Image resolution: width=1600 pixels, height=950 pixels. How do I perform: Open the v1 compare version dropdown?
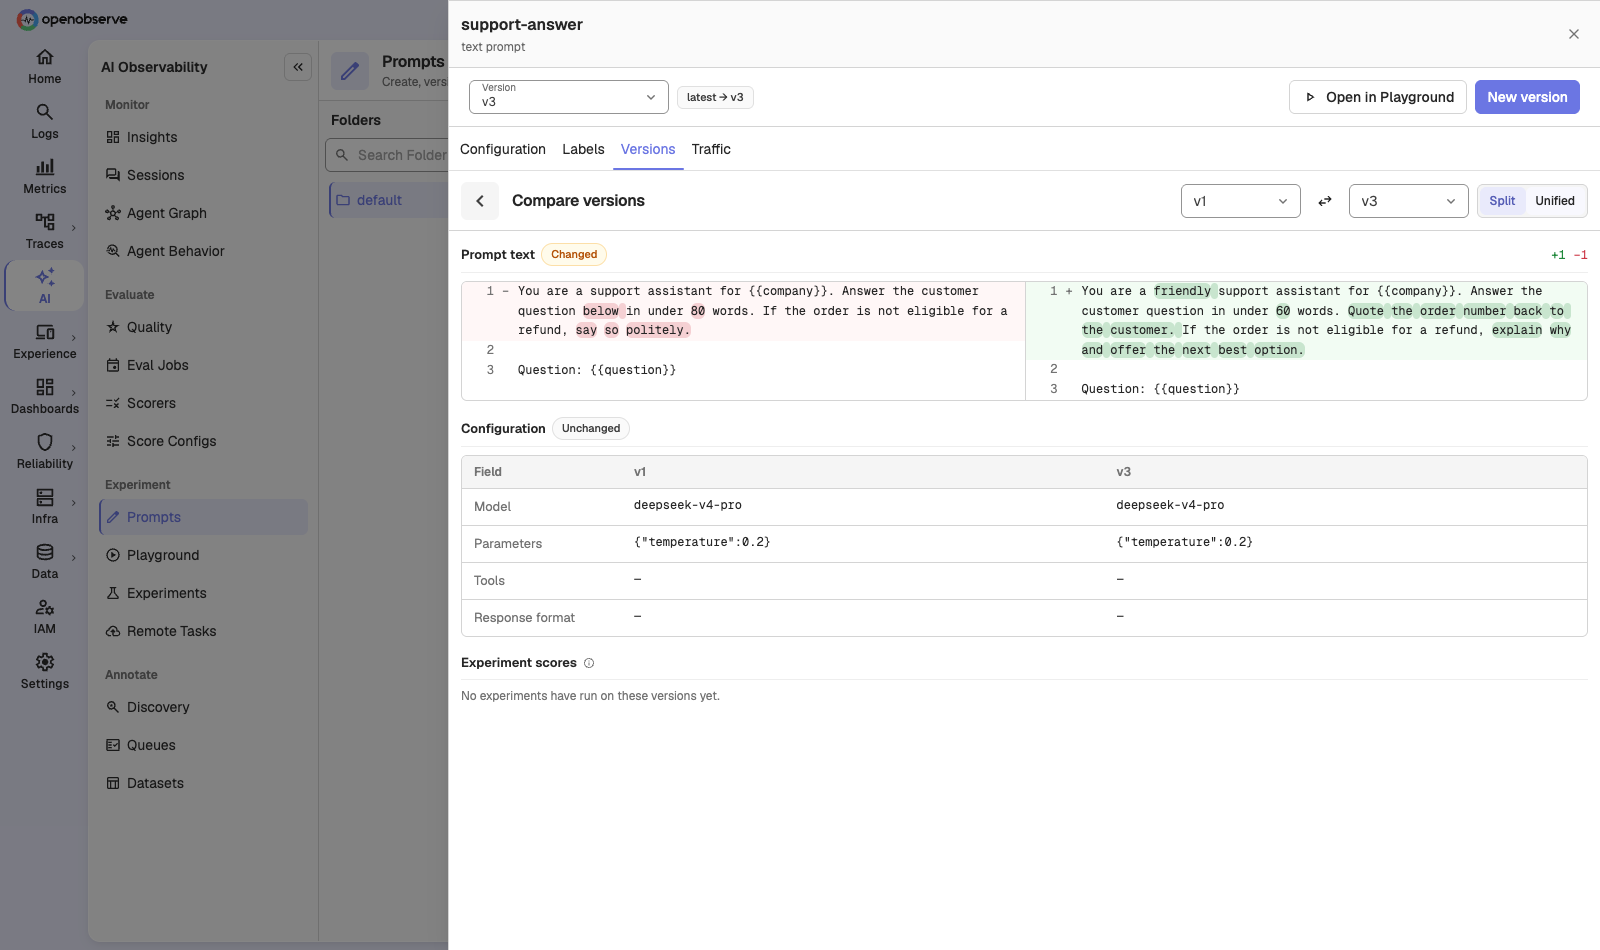coord(1240,201)
